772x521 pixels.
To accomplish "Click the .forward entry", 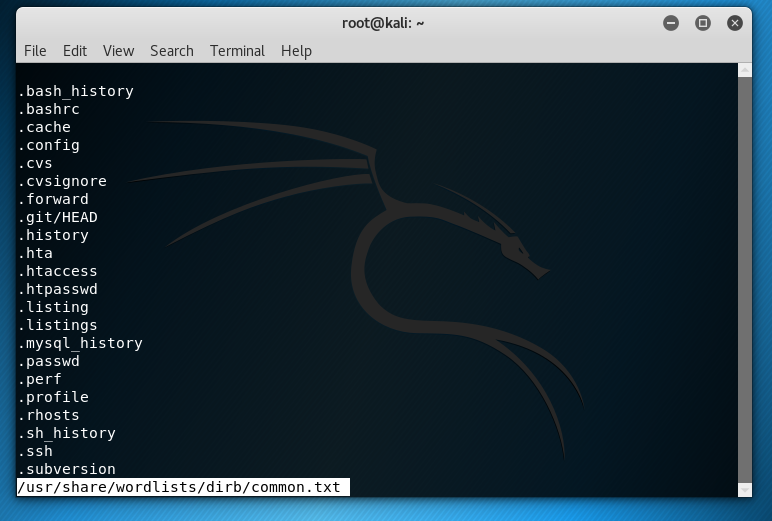I will coord(53,199).
